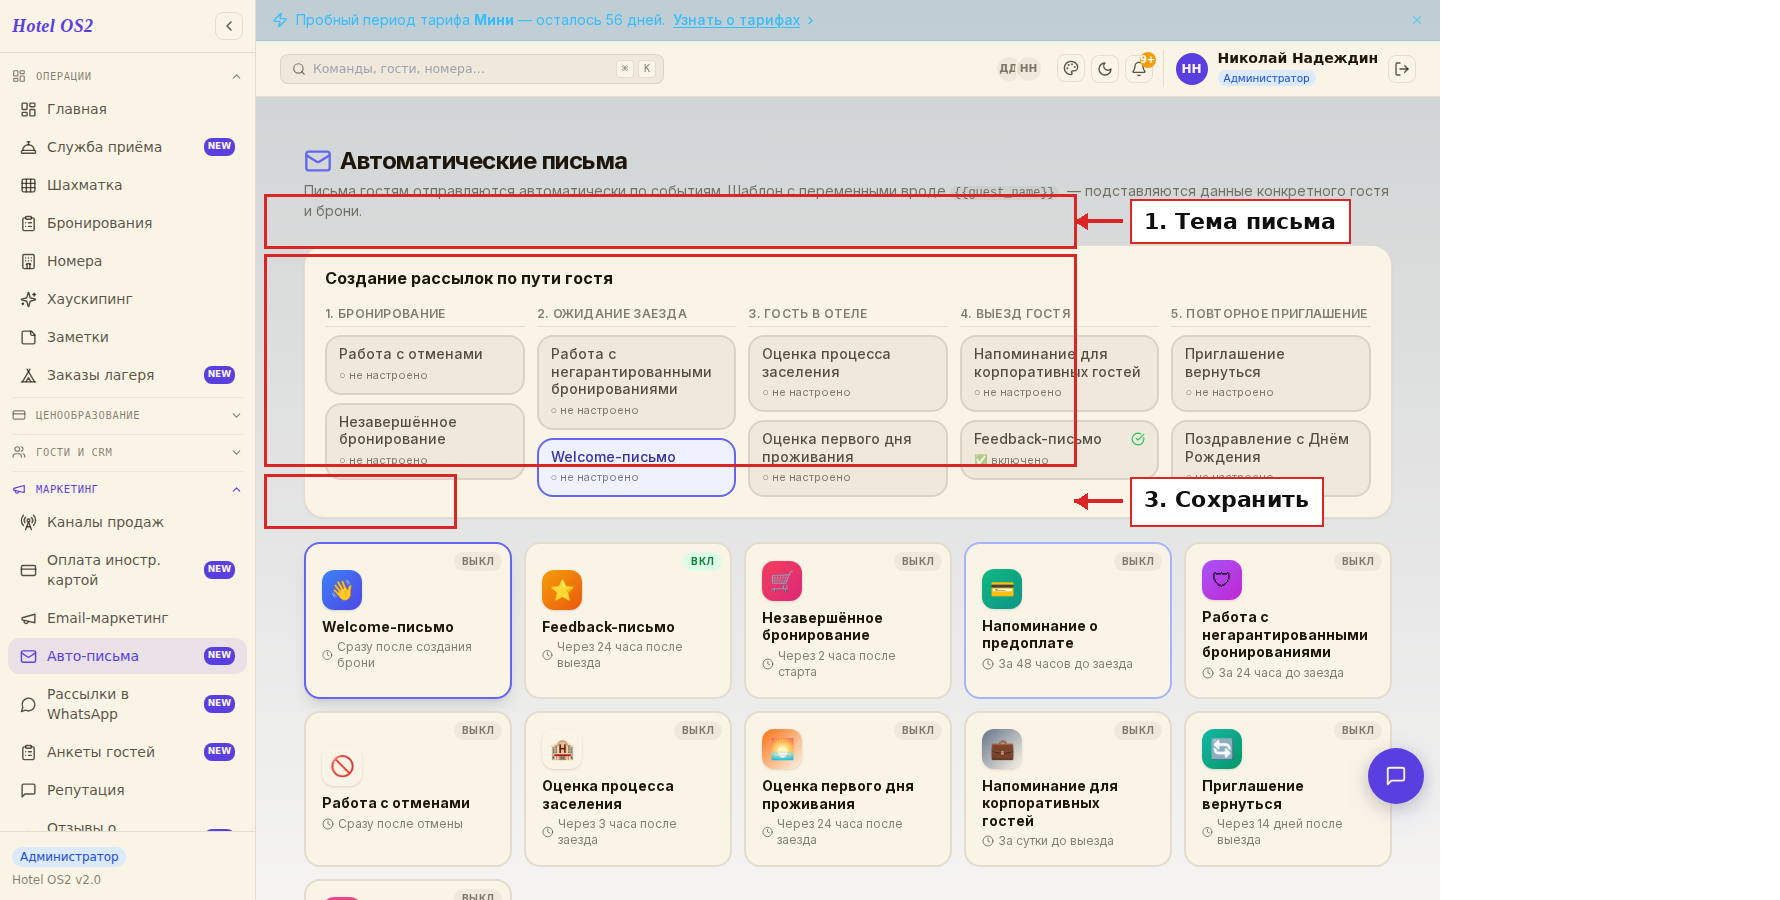Click the star Feedback-письмо icon
This screenshot has height=900, width=1780.
point(562,590)
